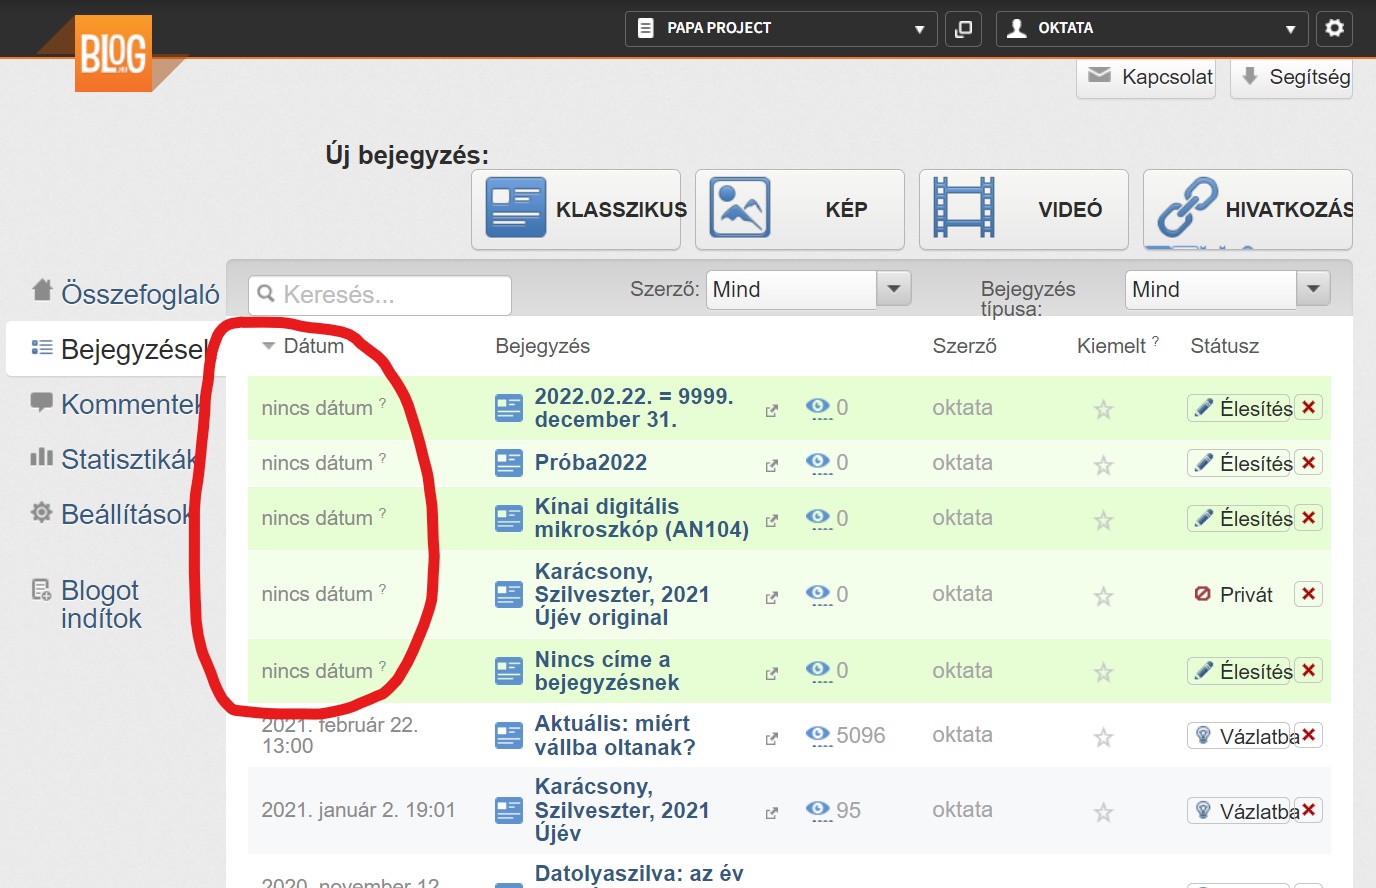Viewport: 1376px width, 888px height.
Task: Click external link icon for Kínai digitális mikroszkóp
Action: pyautogui.click(x=771, y=521)
